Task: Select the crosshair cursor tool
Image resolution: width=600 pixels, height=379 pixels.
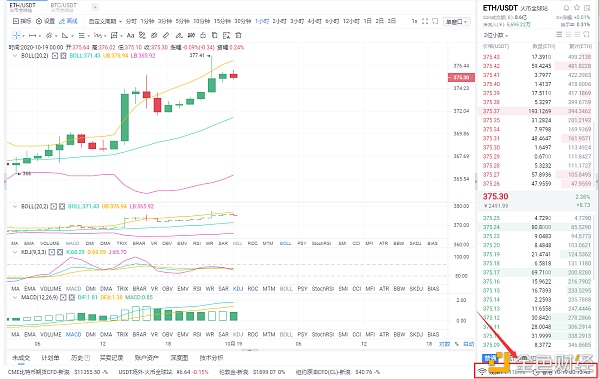Action: pyautogui.click(x=16, y=36)
